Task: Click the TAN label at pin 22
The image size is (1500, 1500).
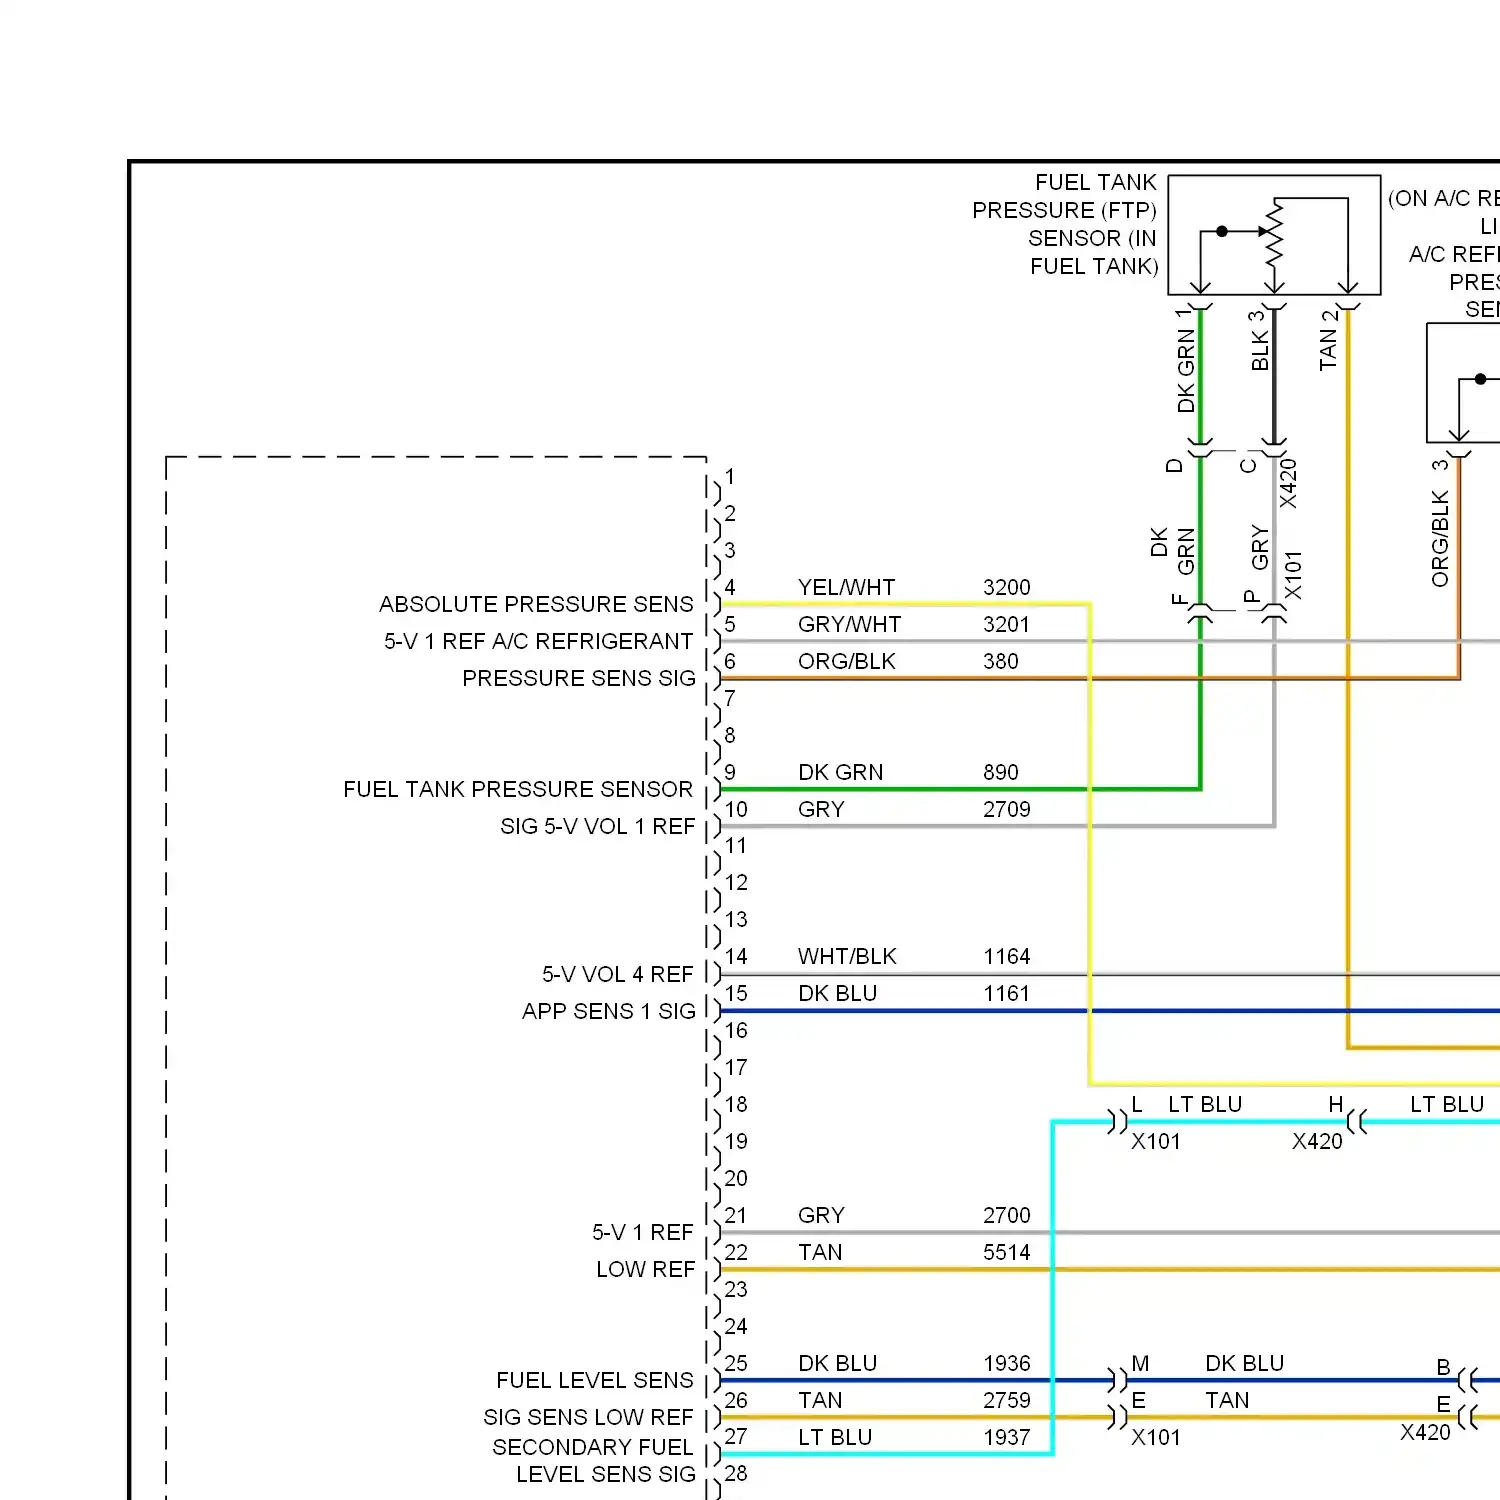Action: 820,1252
